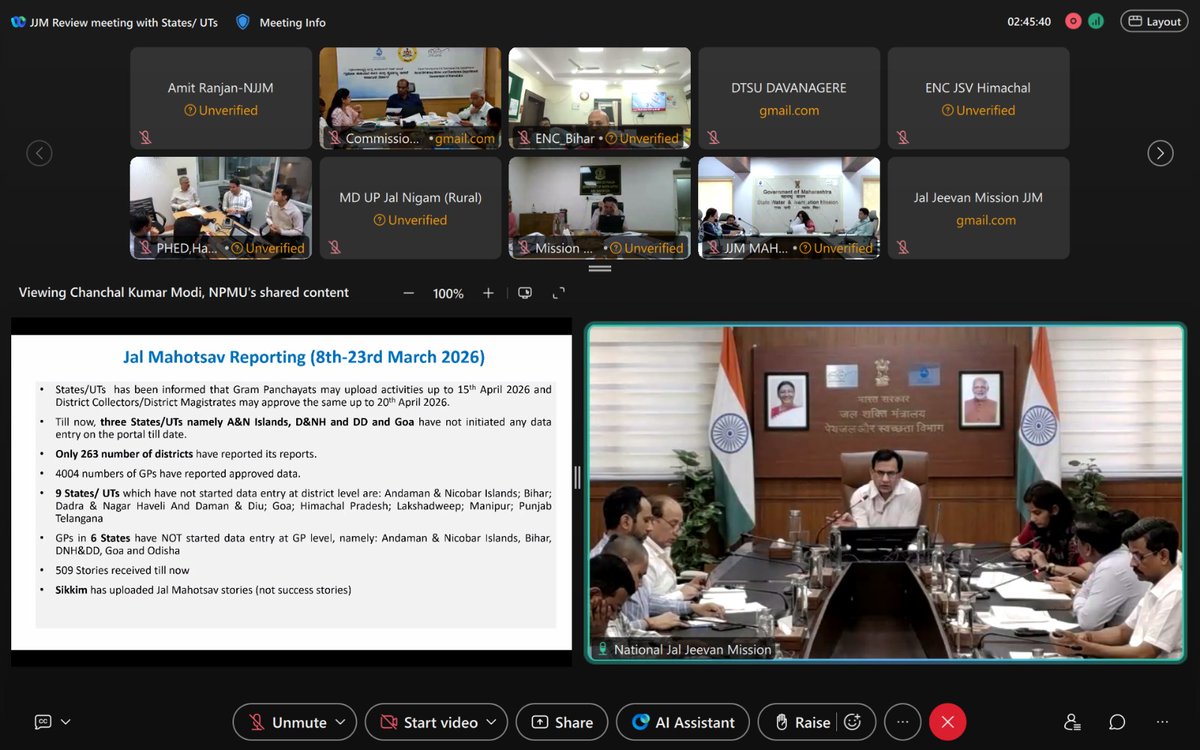Open the AI Assistant
The height and width of the screenshot is (750, 1200).
[x=682, y=722]
